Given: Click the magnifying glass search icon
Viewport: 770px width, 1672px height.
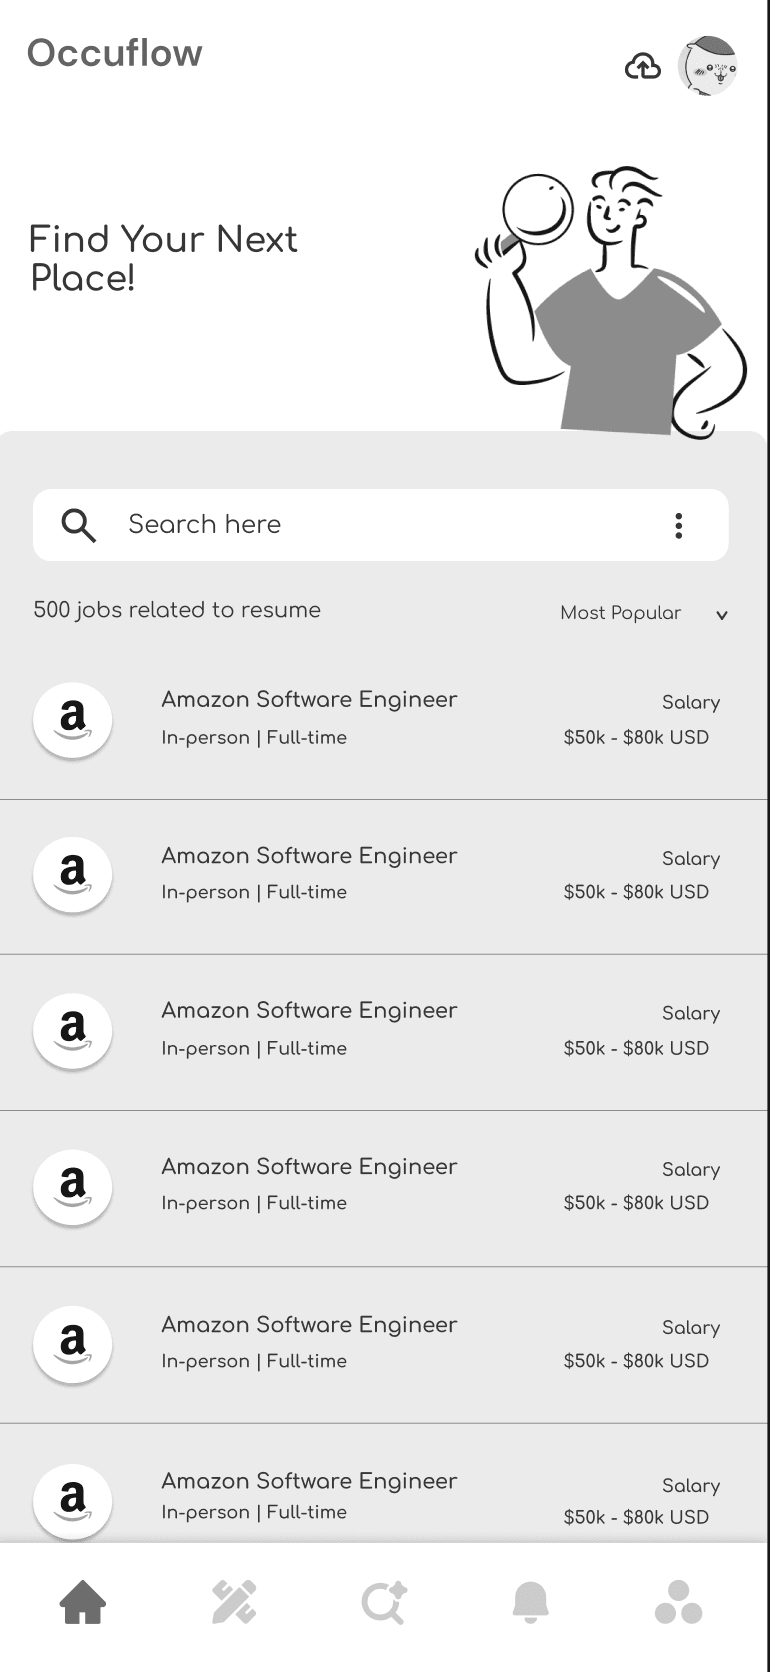Looking at the screenshot, I should [x=78, y=525].
